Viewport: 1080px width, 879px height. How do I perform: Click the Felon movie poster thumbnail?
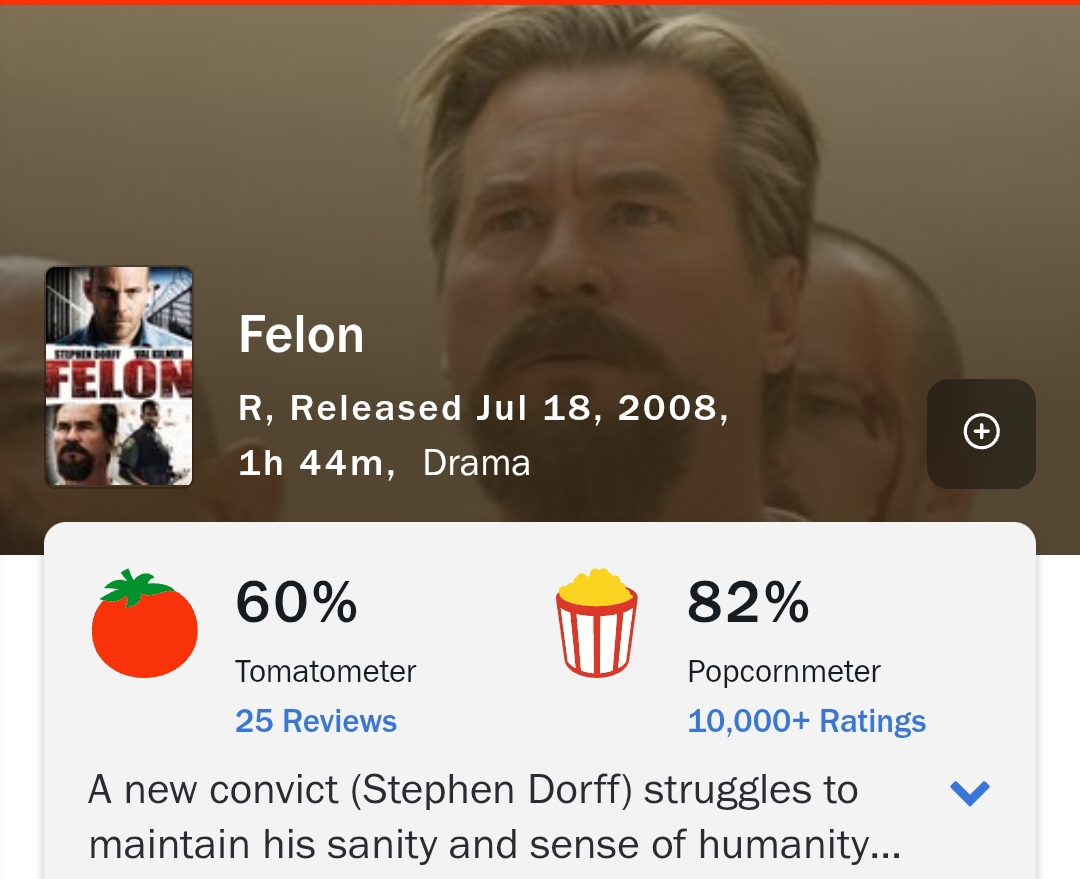(x=119, y=376)
